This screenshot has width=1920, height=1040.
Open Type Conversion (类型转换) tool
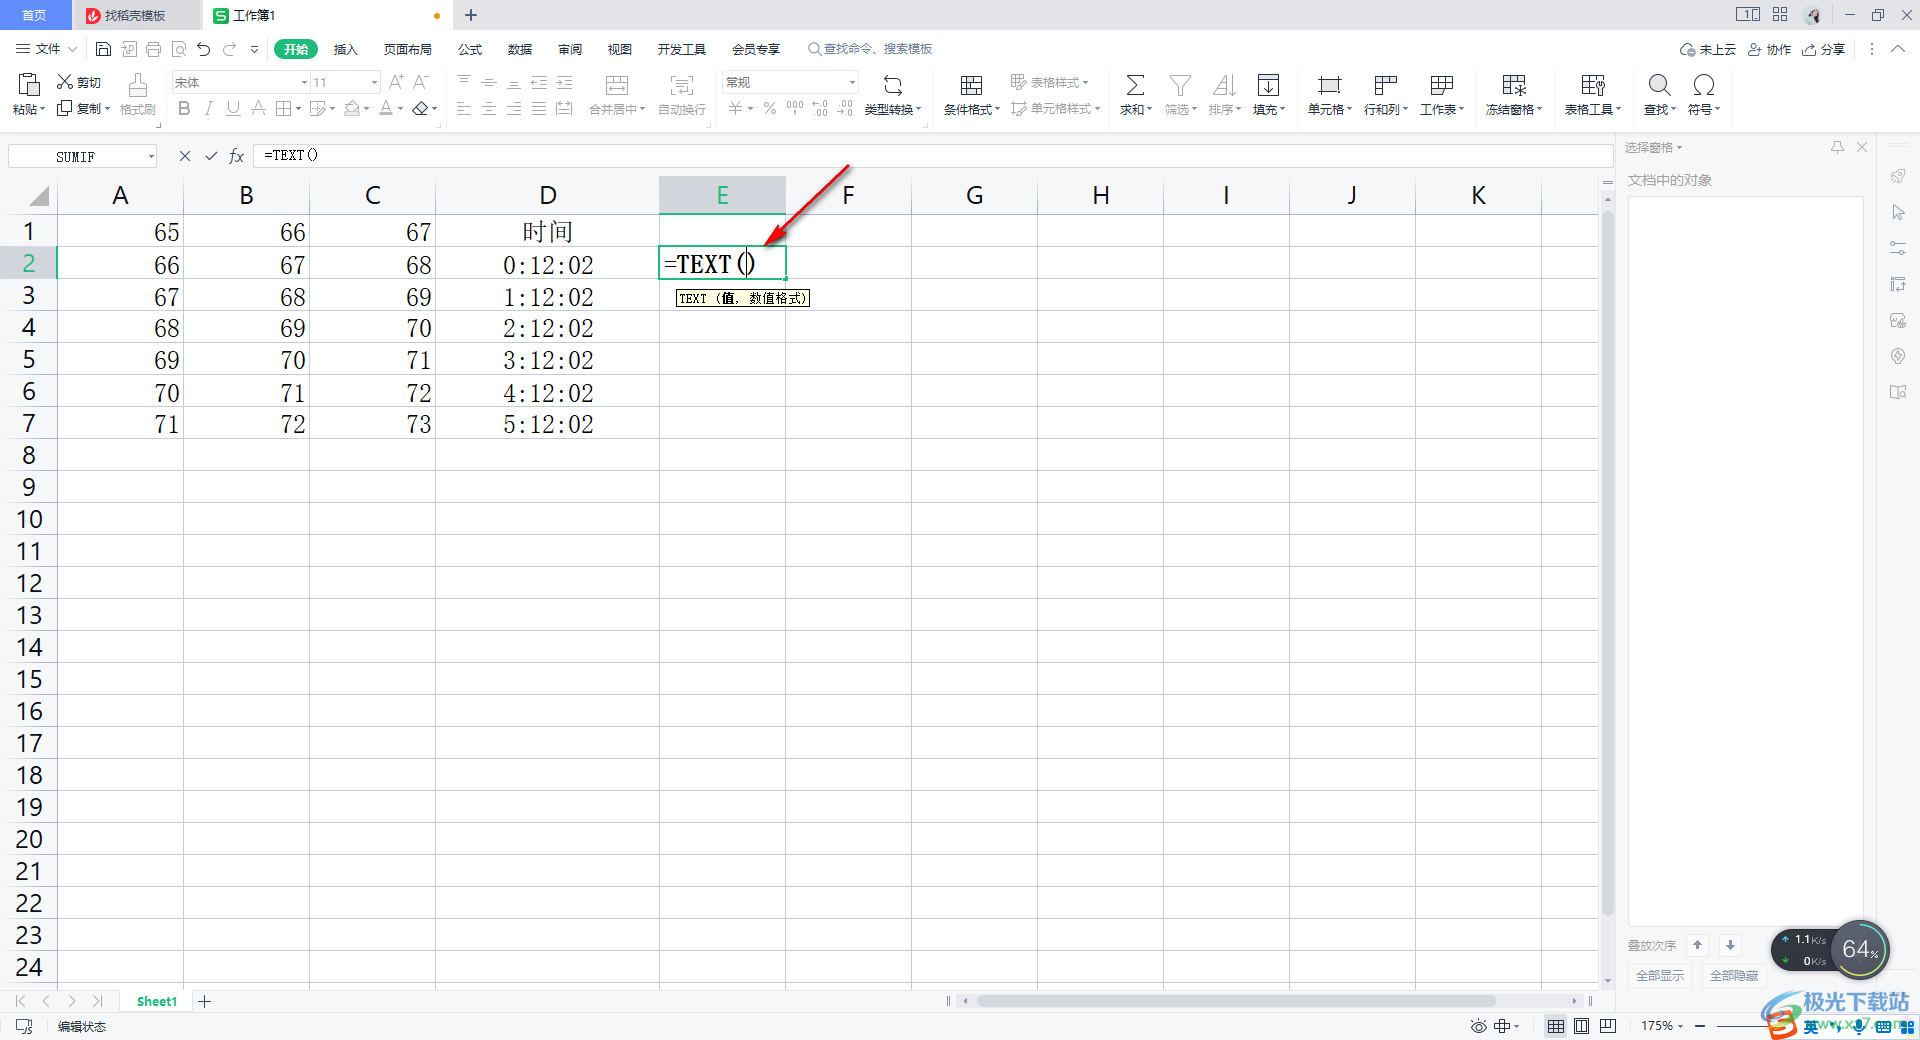pyautogui.click(x=893, y=94)
